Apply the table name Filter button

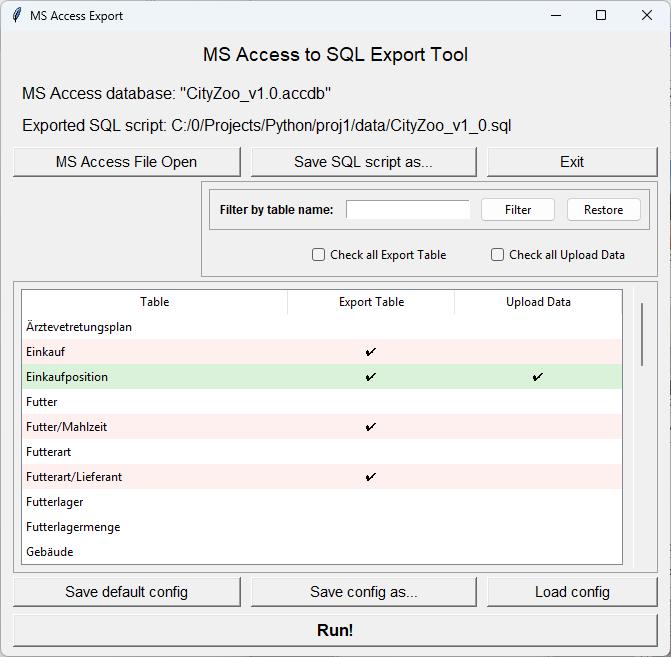[x=518, y=210]
